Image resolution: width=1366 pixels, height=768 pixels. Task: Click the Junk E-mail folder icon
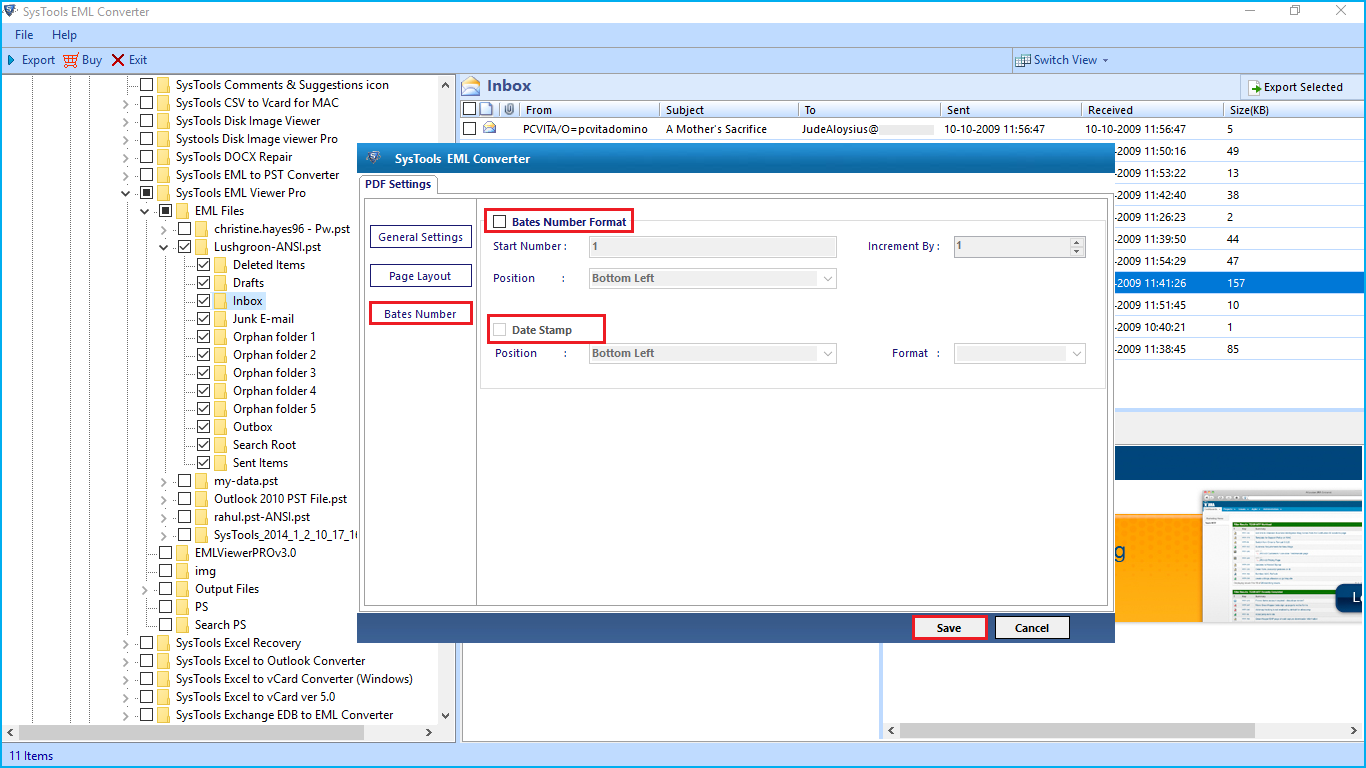(x=220, y=319)
